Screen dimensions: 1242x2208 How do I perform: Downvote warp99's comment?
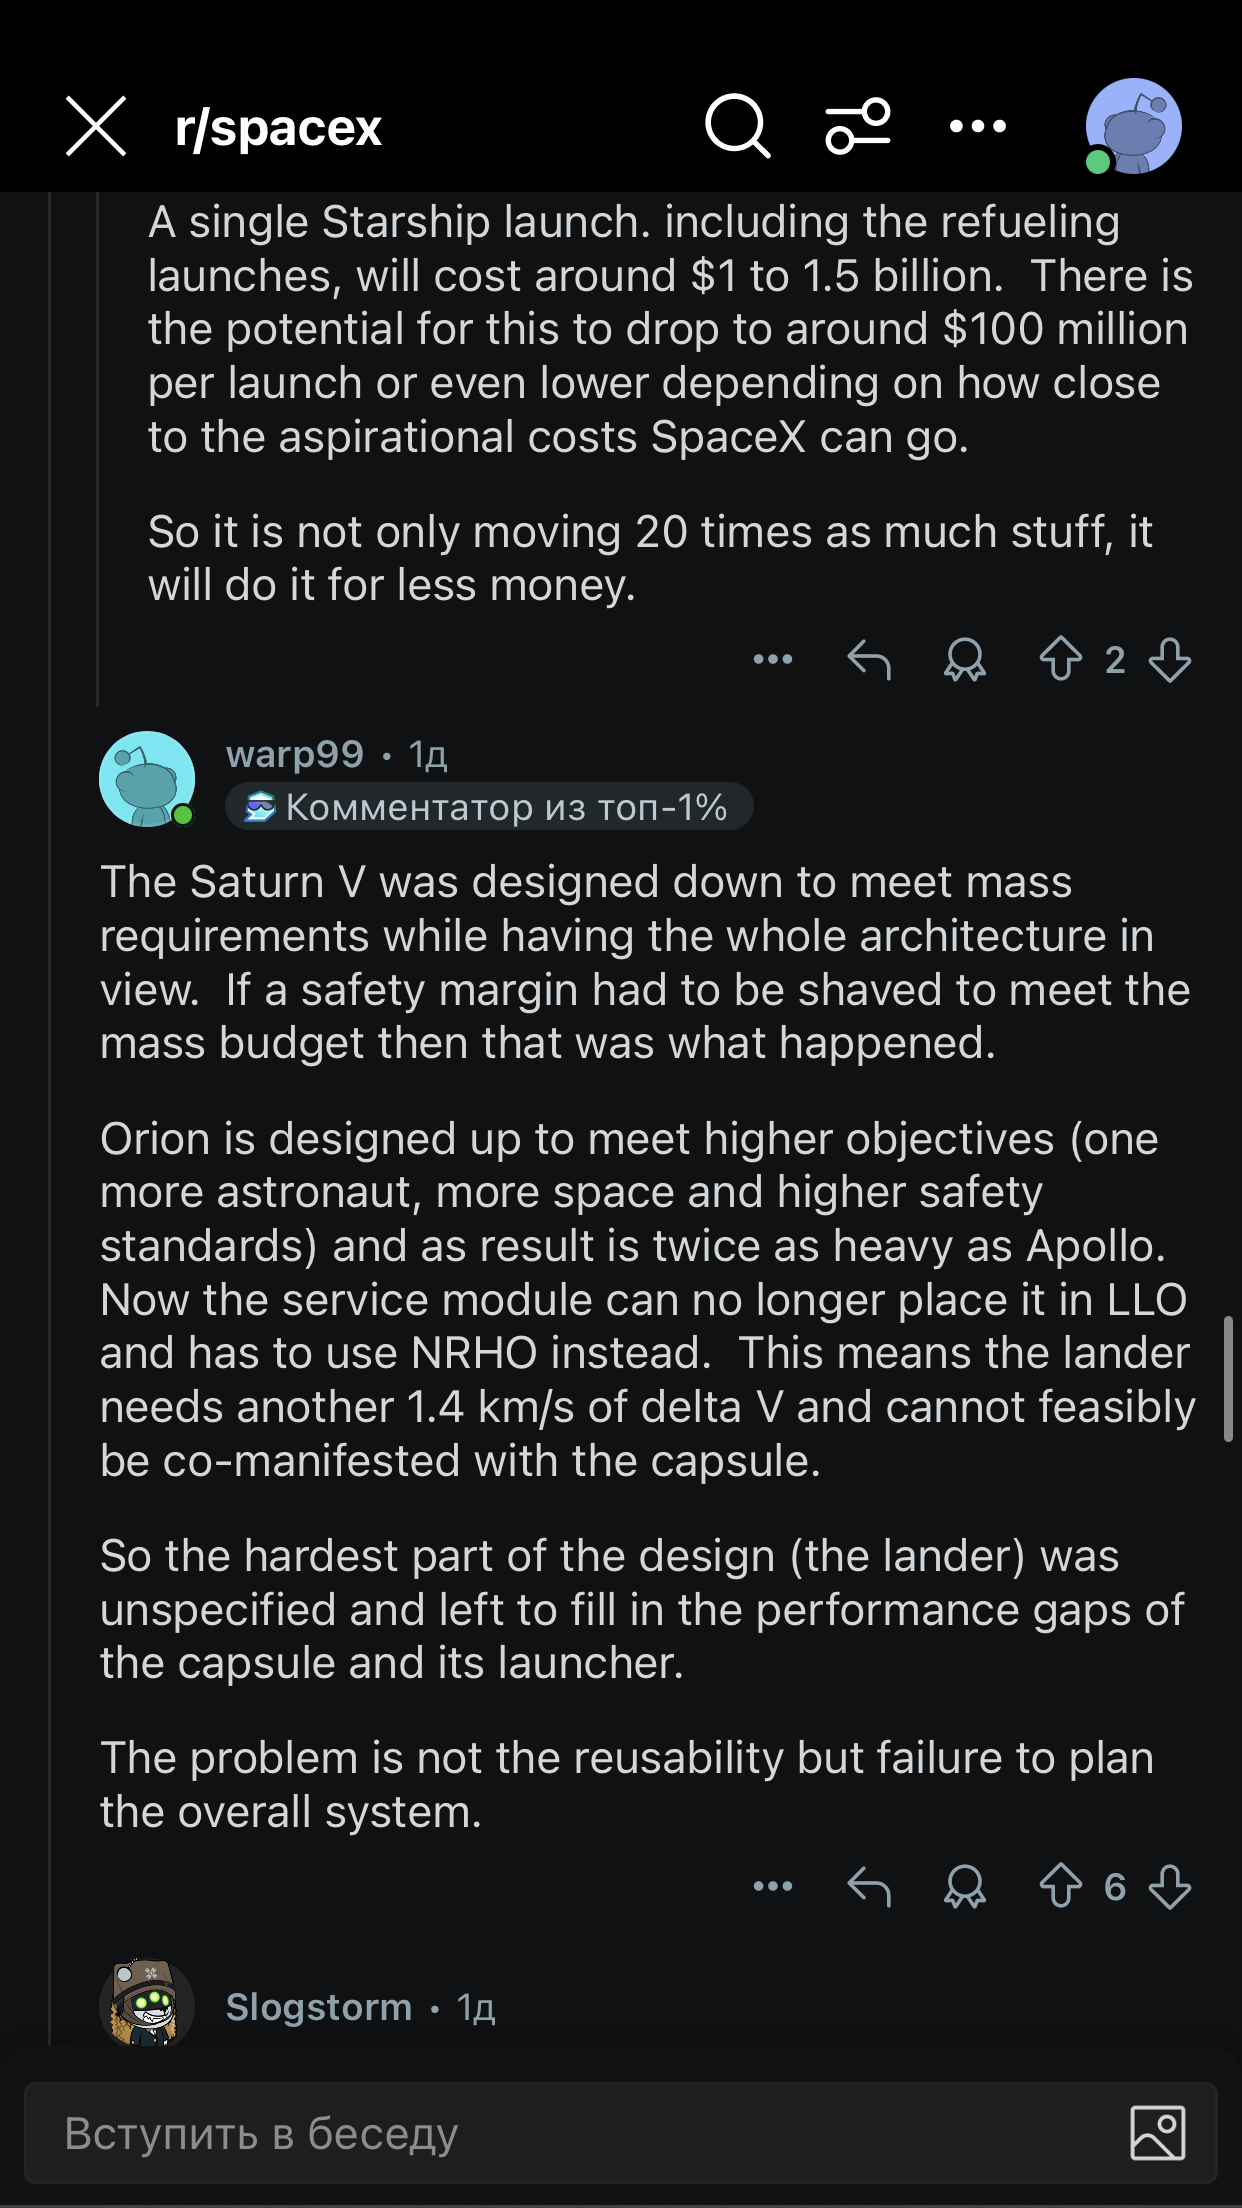(x=1169, y=1887)
